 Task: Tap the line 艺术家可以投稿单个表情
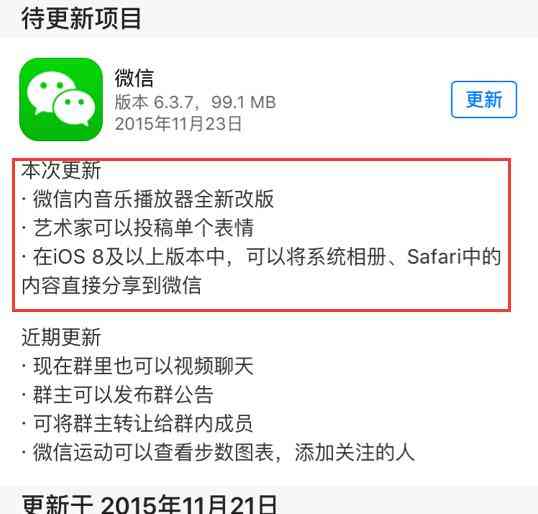[143, 227]
